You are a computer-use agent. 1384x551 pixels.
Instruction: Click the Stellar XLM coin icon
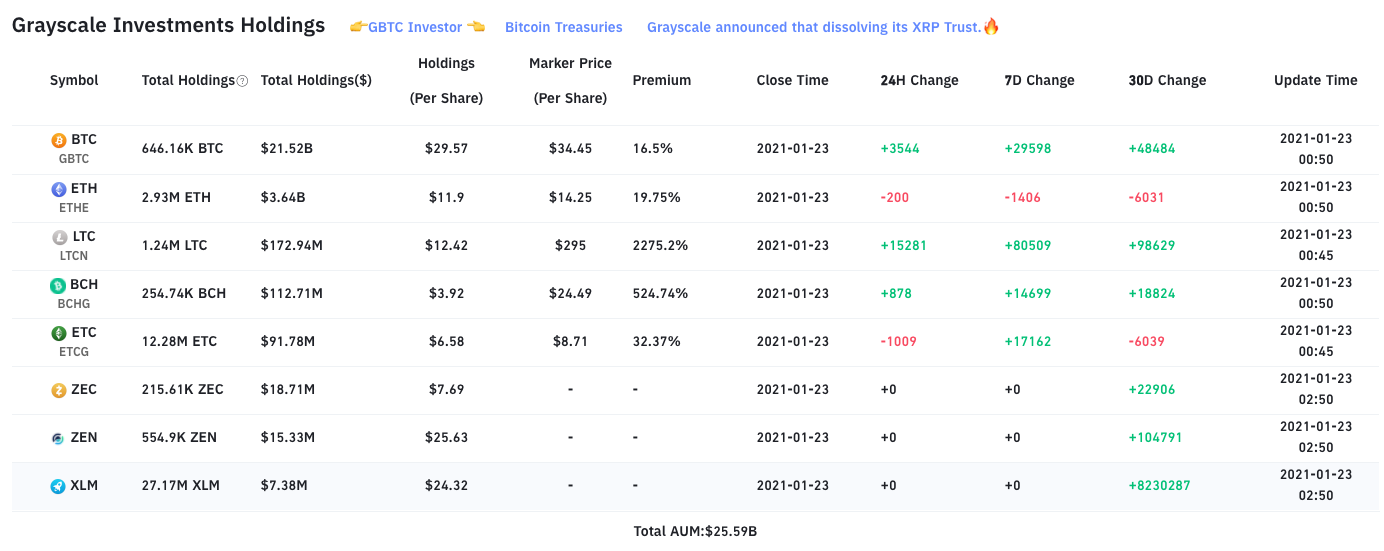tap(58, 486)
